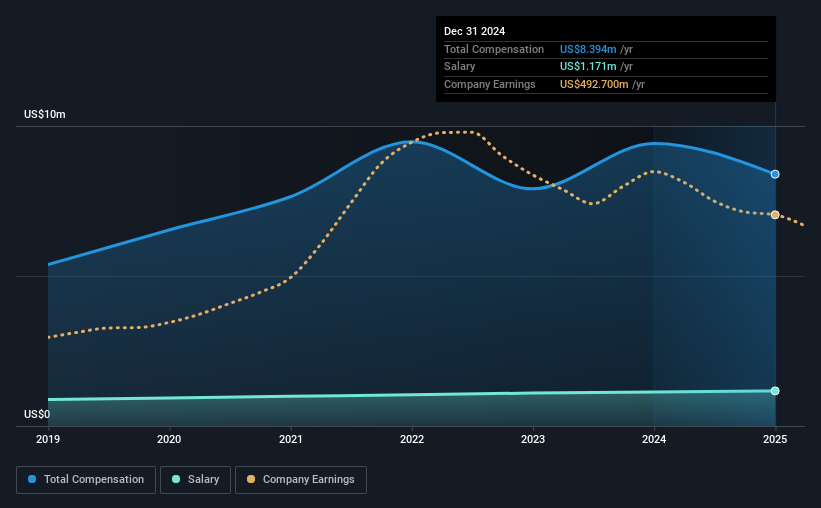
Task: Select the blue Total Compensation data point at 2025
Action: point(775,174)
